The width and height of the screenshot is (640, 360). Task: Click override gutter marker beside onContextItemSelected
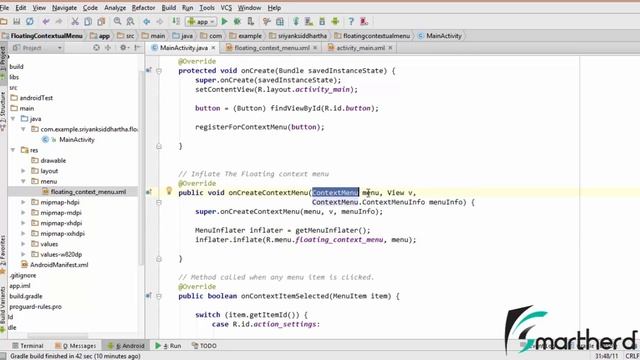(x=149, y=296)
